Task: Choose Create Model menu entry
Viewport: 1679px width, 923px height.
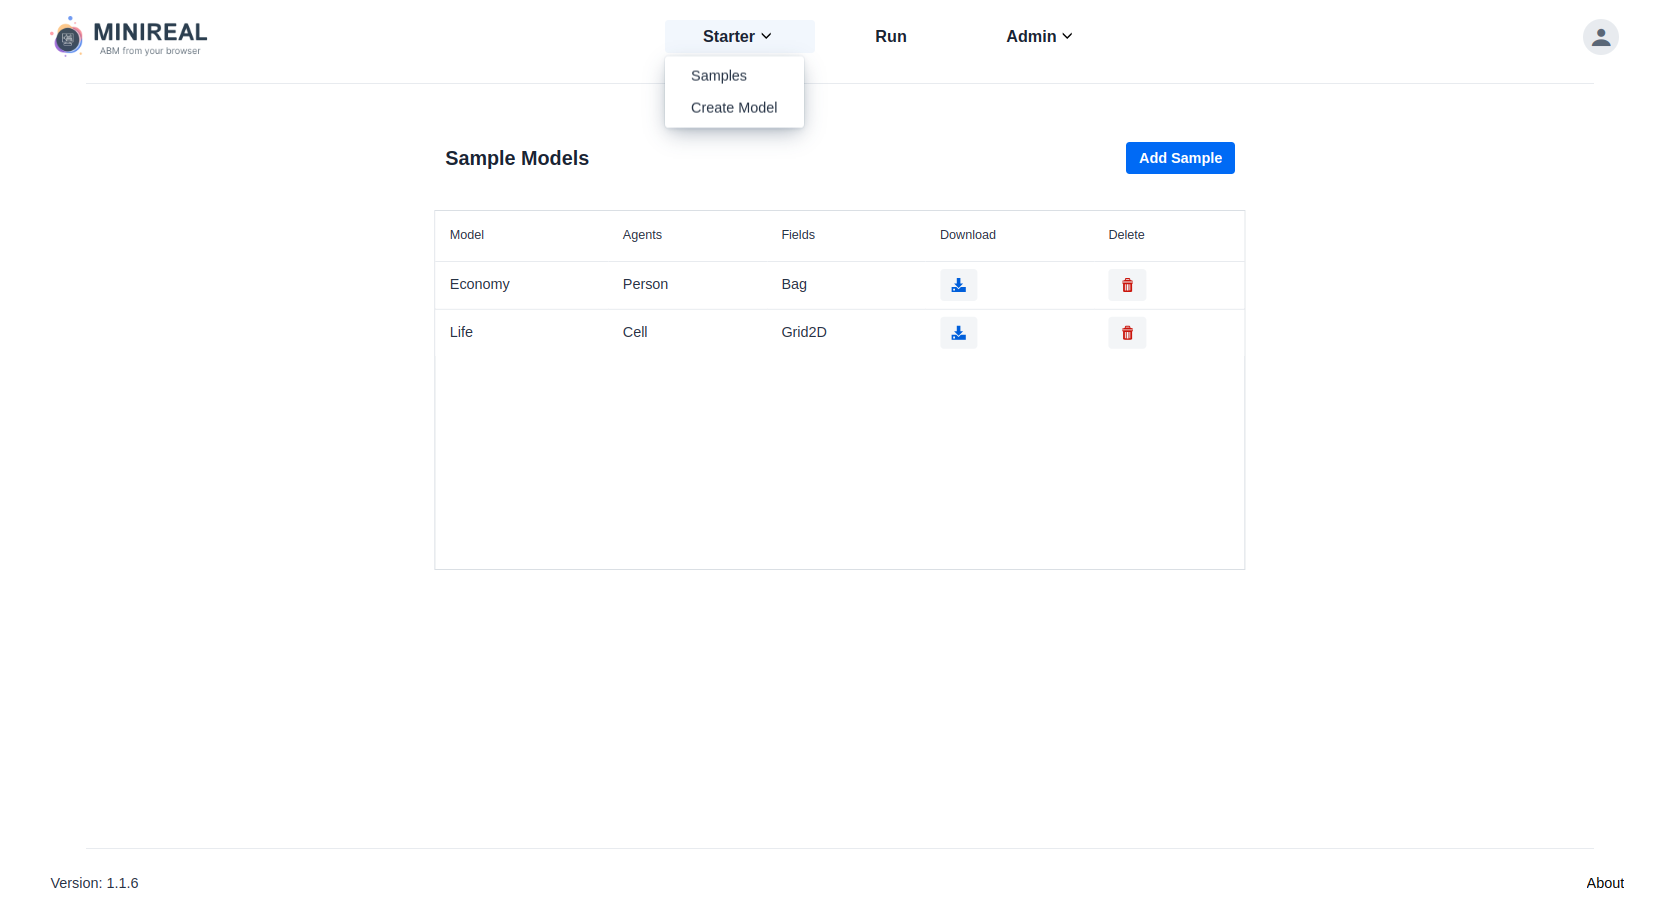Action: pos(734,108)
